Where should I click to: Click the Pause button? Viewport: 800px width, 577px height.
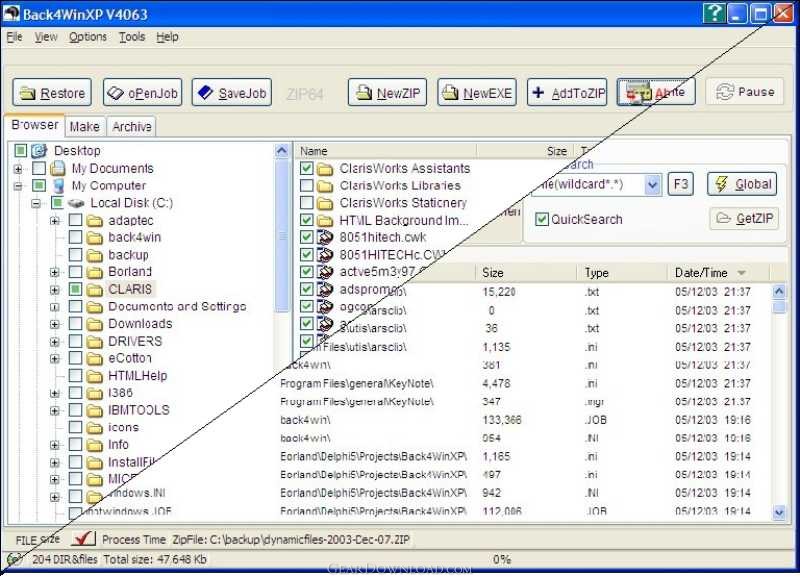pos(745,91)
